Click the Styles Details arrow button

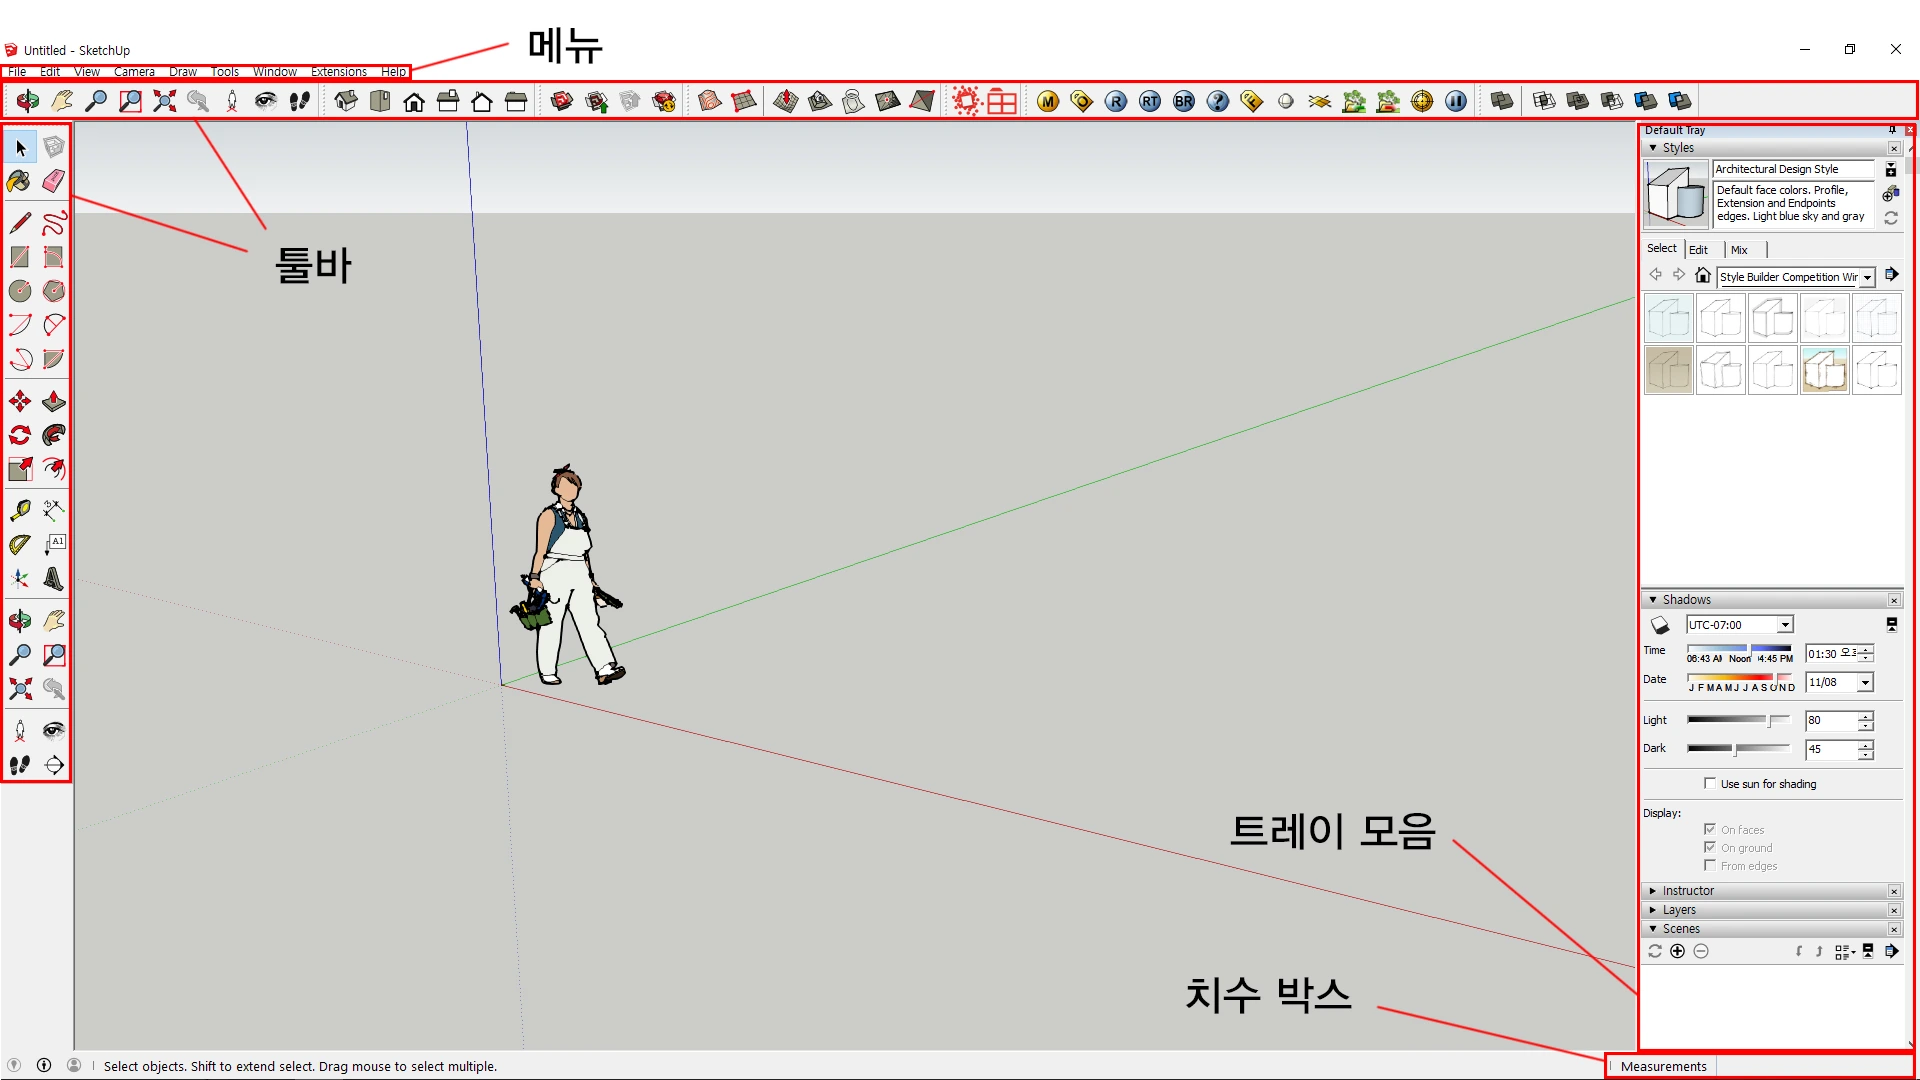pyautogui.click(x=1892, y=275)
